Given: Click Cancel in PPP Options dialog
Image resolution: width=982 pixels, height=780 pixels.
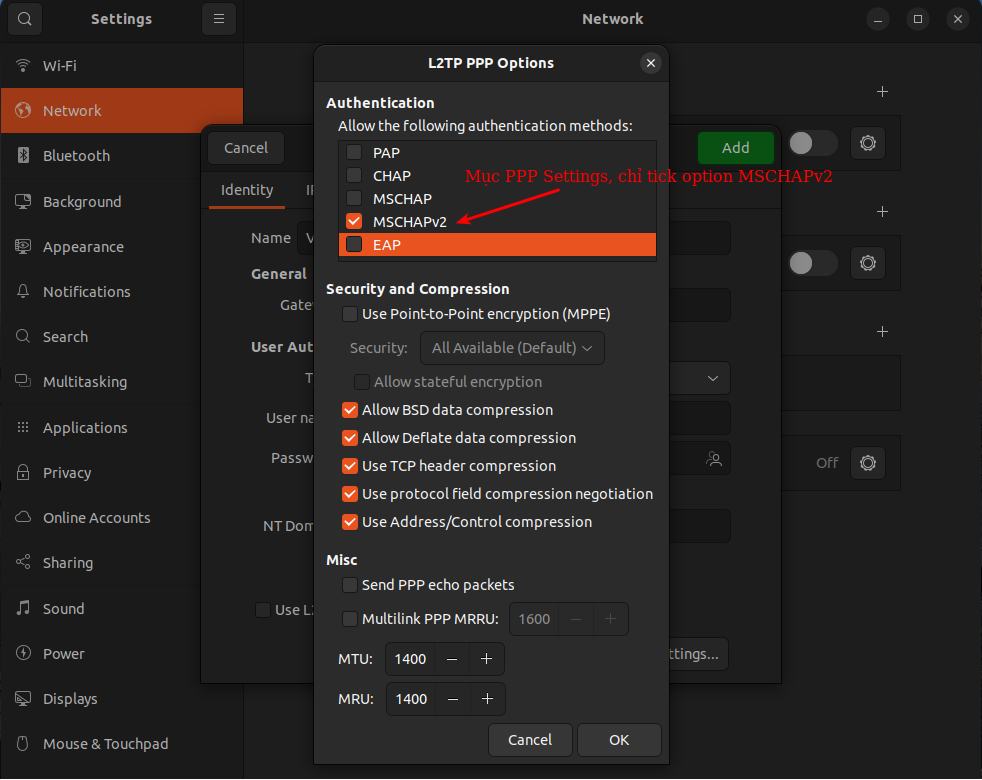Looking at the screenshot, I should point(530,740).
